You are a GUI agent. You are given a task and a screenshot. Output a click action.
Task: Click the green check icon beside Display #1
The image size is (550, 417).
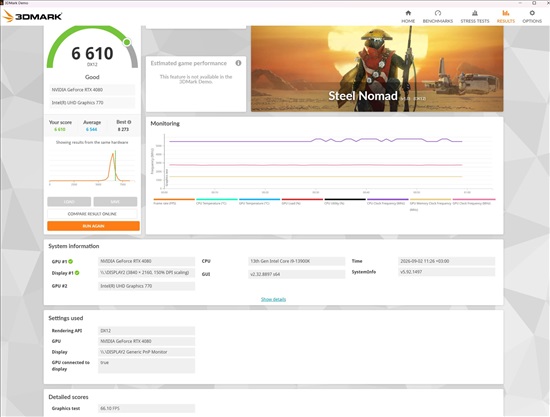point(77,273)
